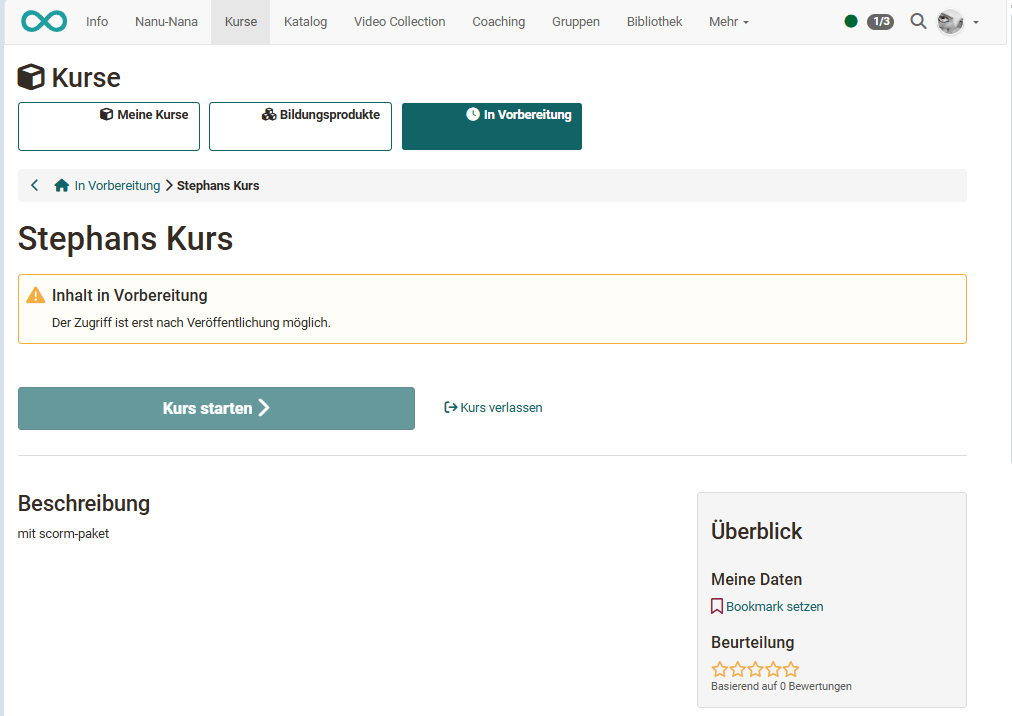1012x716 pixels.
Task: Click the Kurs starten button
Action: (216, 408)
